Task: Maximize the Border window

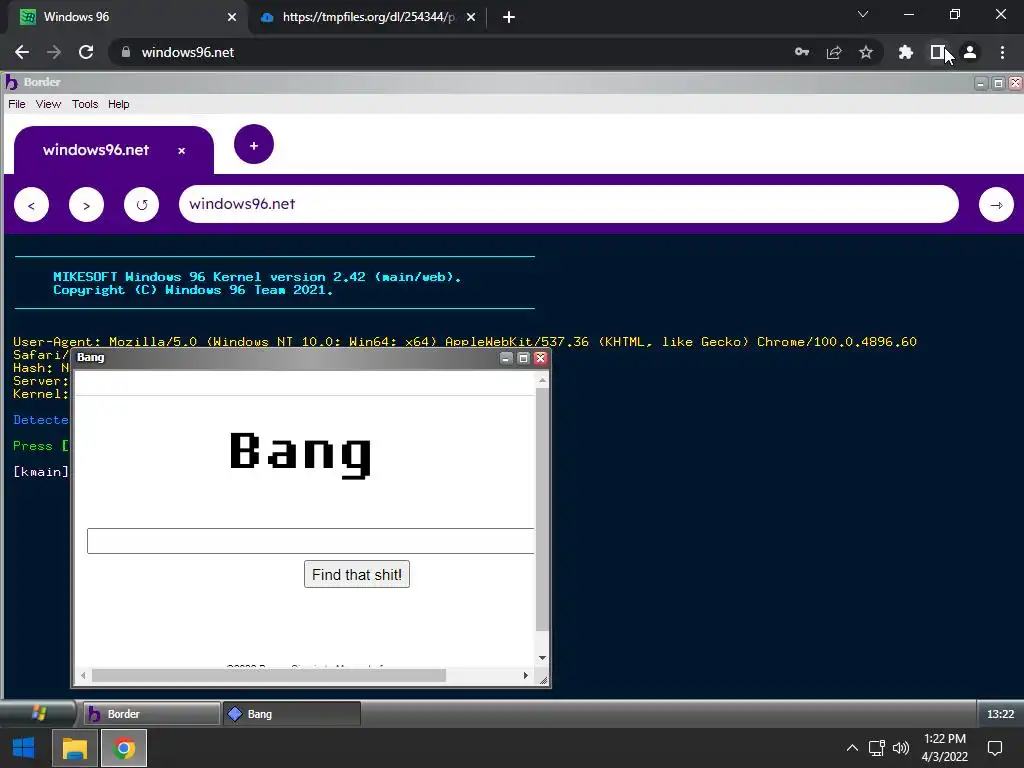Action: pyautogui.click(x=998, y=83)
